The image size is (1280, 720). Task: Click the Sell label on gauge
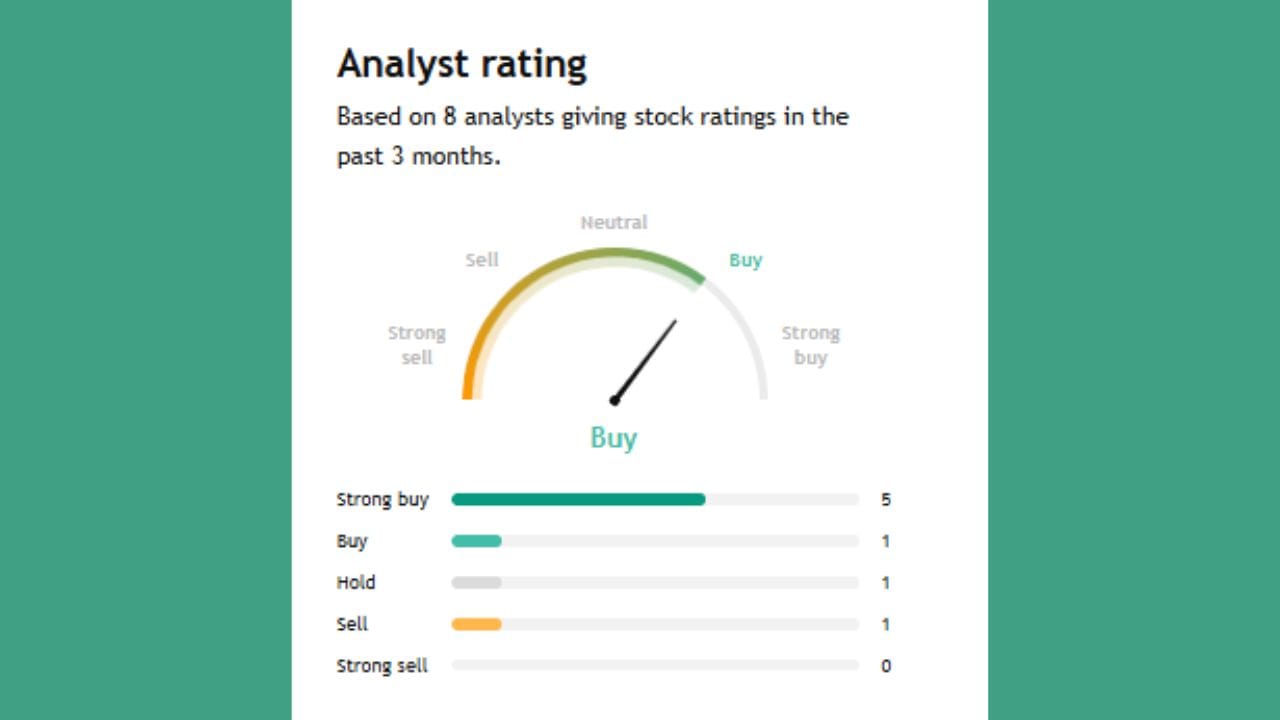point(481,260)
